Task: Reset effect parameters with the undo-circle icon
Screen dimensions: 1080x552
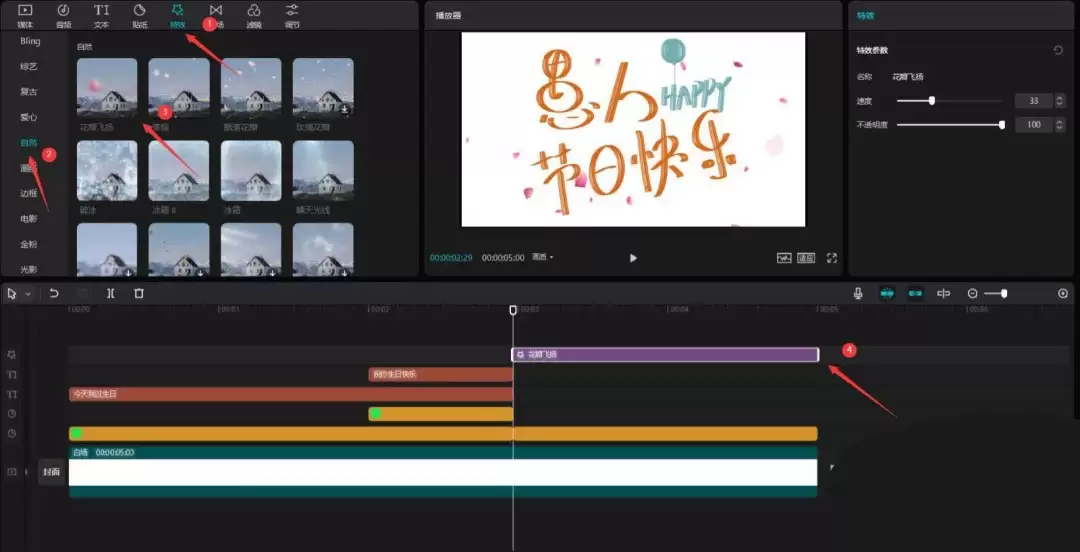Action: [x=1059, y=50]
